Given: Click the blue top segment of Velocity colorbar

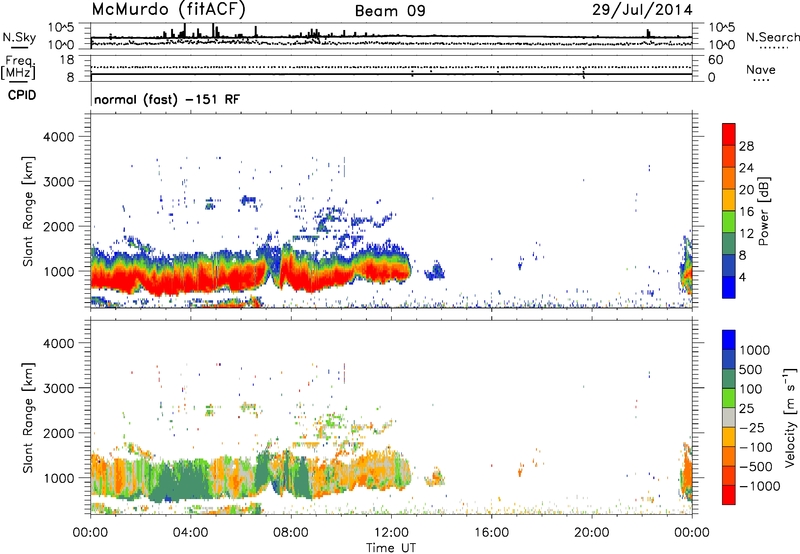Looking at the screenshot, I should tap(729, 340).
